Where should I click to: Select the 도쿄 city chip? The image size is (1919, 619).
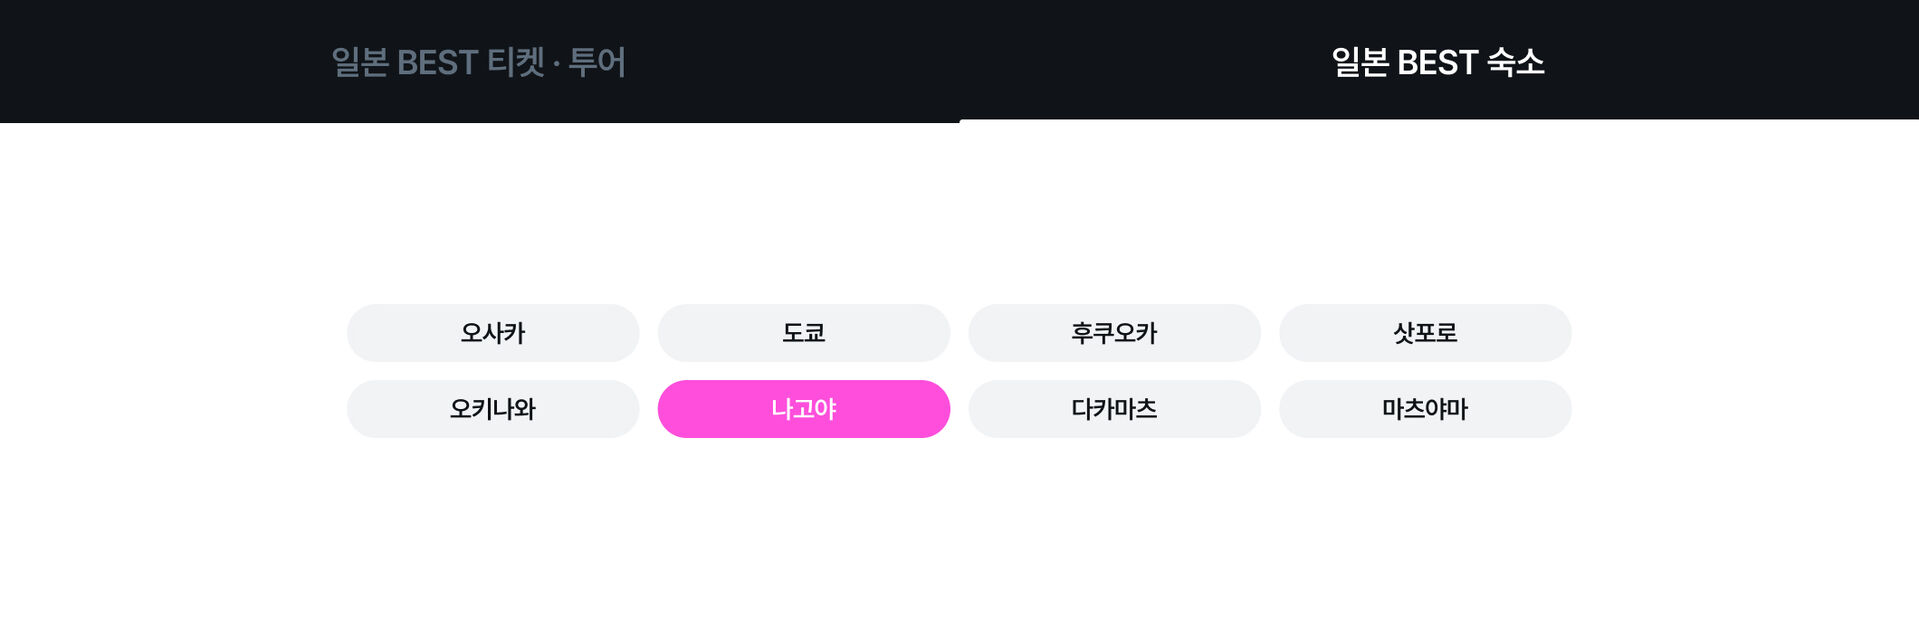click(x=803, y=333)
